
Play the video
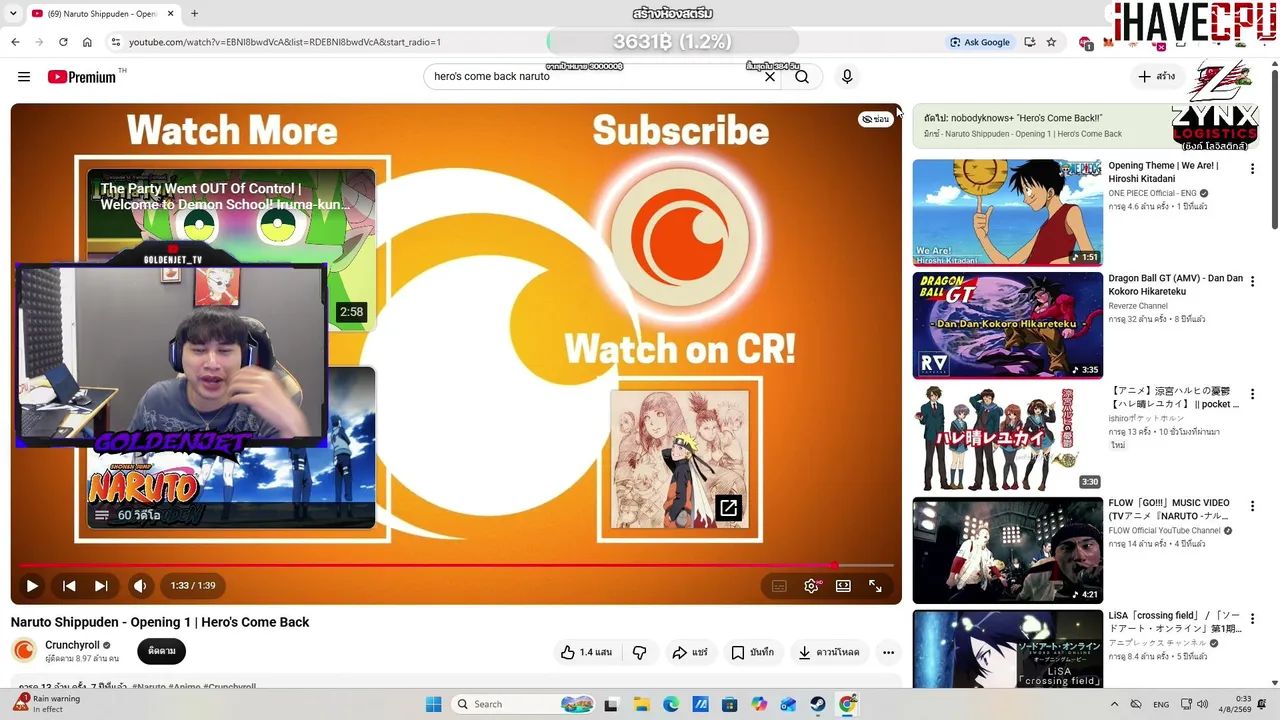click(x=32, y=586)
